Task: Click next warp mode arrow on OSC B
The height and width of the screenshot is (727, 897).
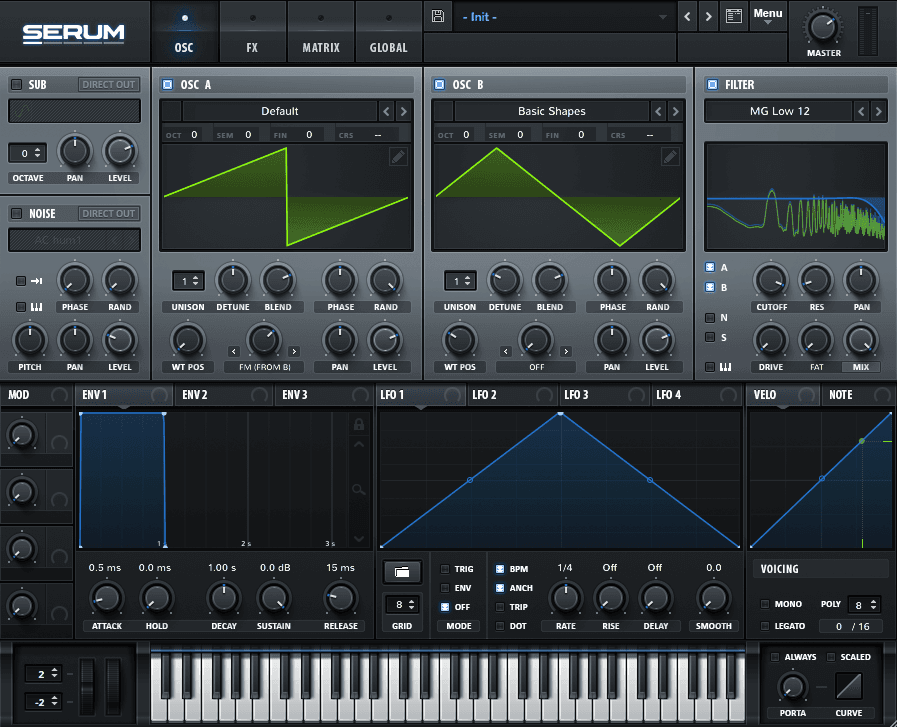Action: (x=566, y=351)
